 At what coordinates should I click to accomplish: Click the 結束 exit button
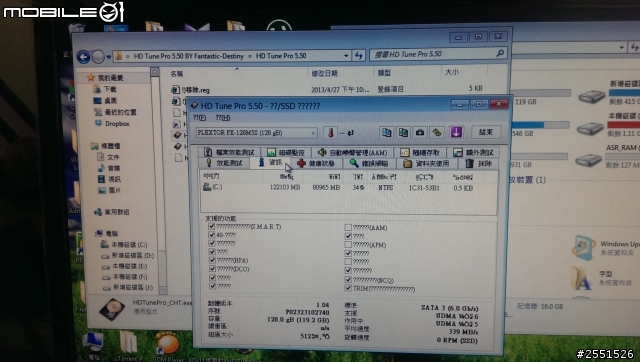pos(486,132)
